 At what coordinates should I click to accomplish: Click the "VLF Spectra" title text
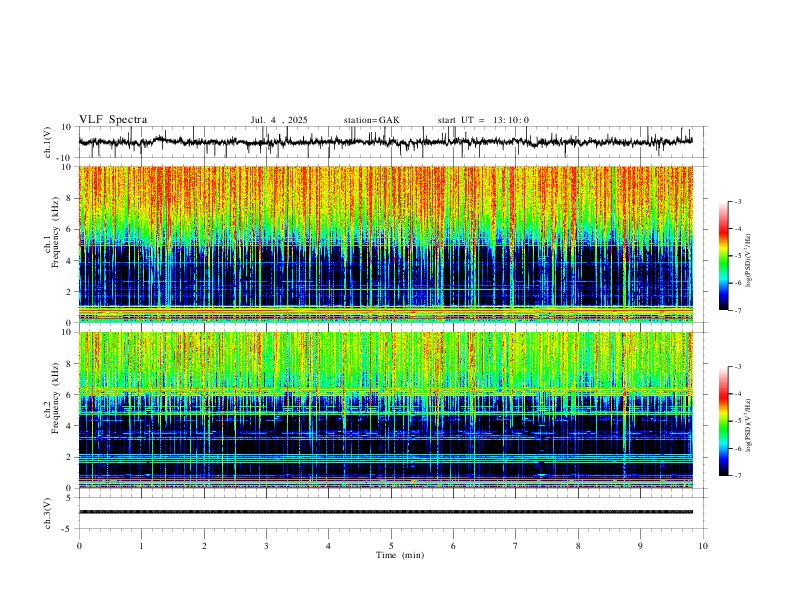113,120
